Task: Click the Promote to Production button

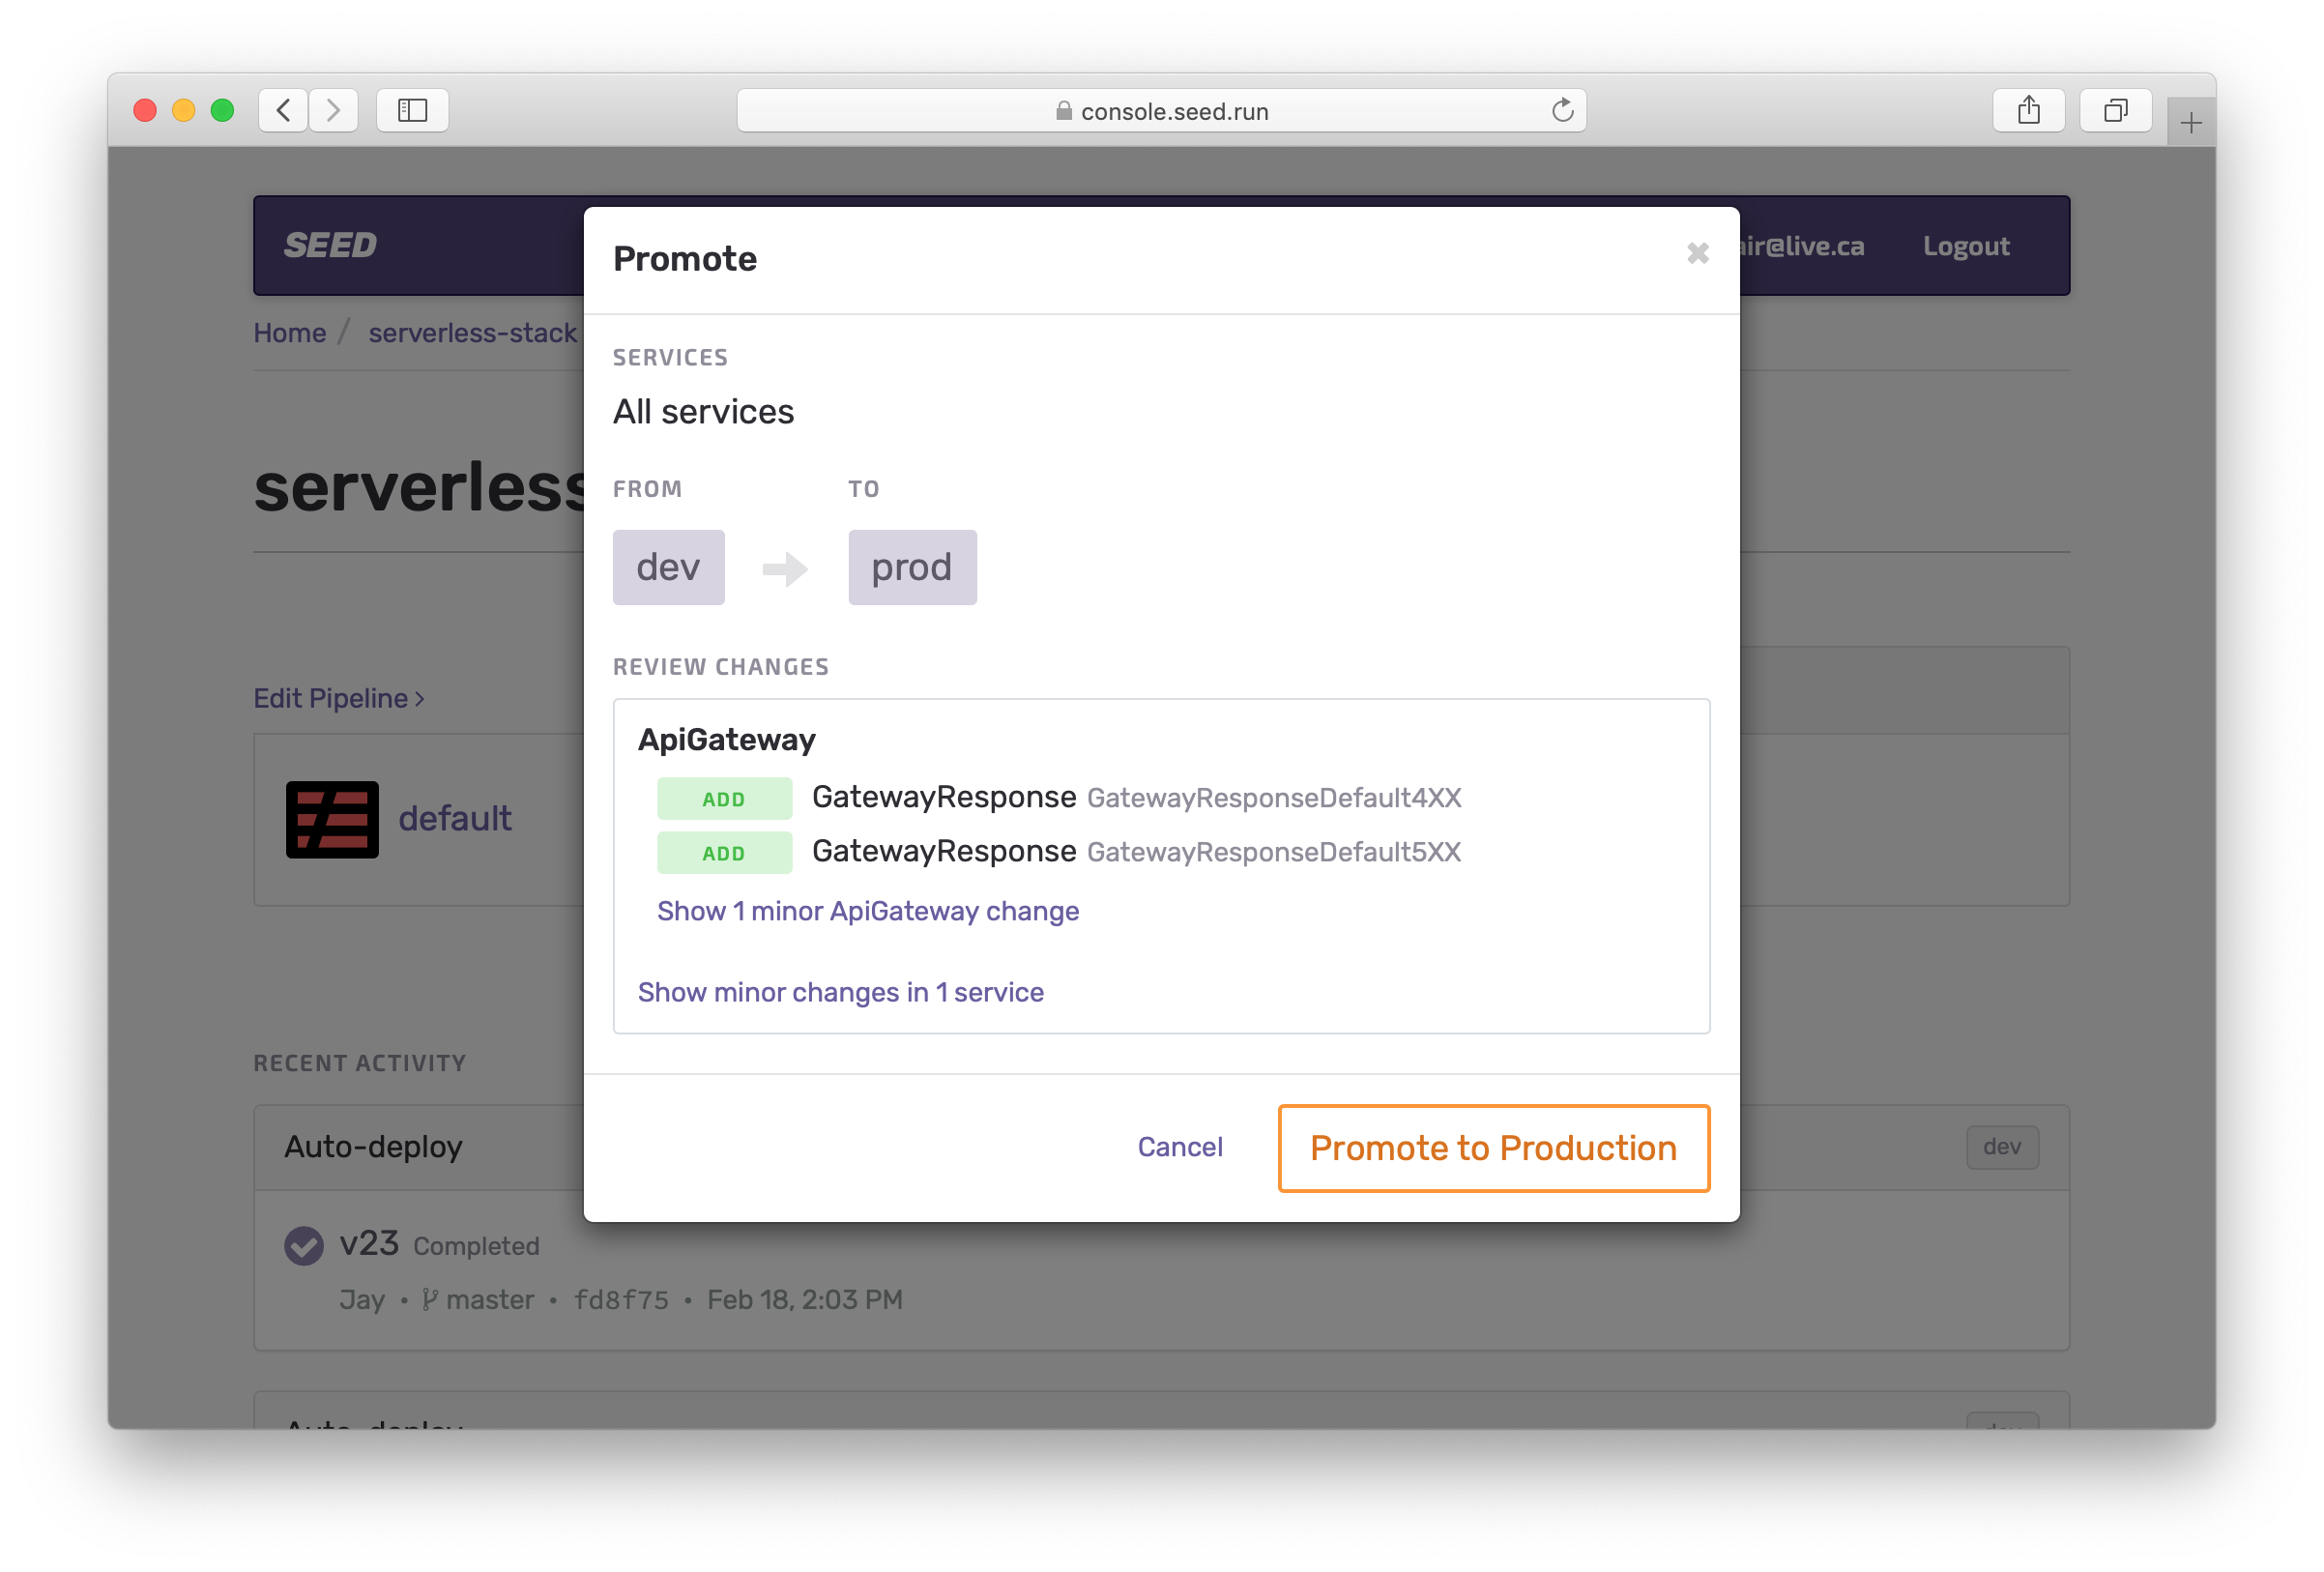Action: pyautogui.click(x=1493, y=1148)
